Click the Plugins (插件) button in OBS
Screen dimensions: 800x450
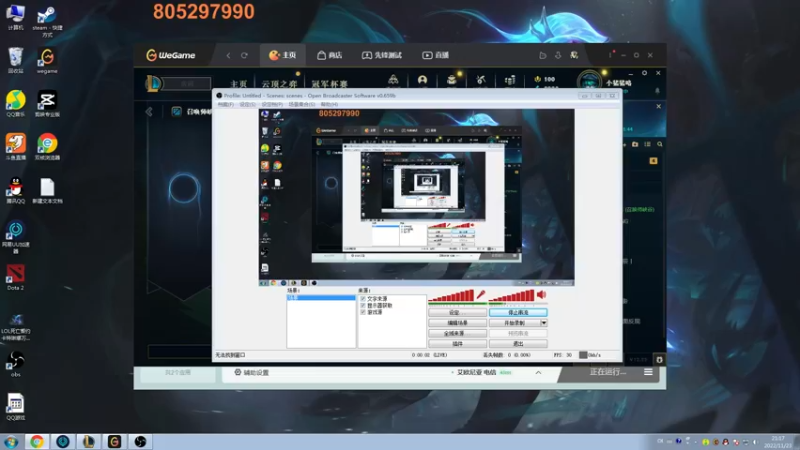click(x=457, y=344)
